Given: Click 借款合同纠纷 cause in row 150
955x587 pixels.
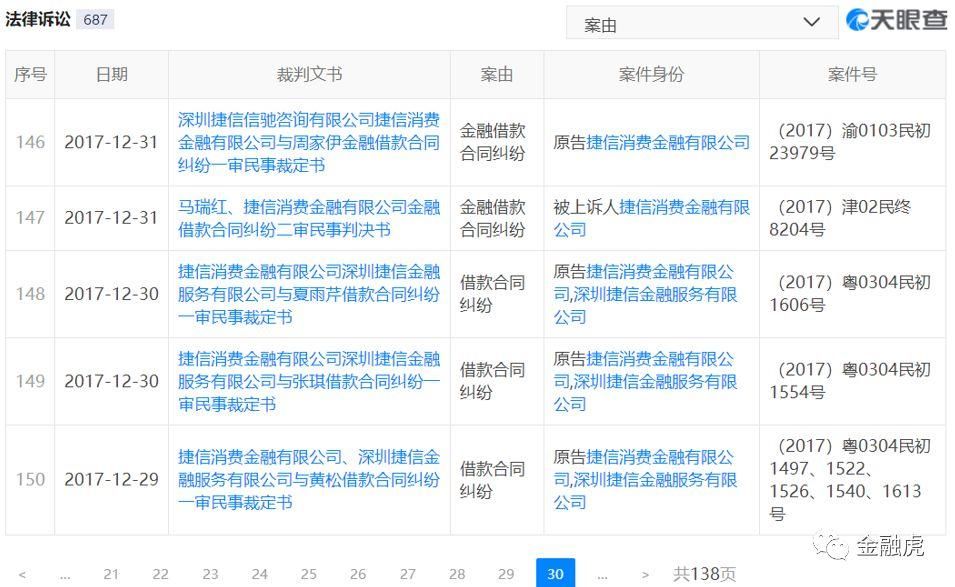Looking at the screenshot, I should [492, 480].
